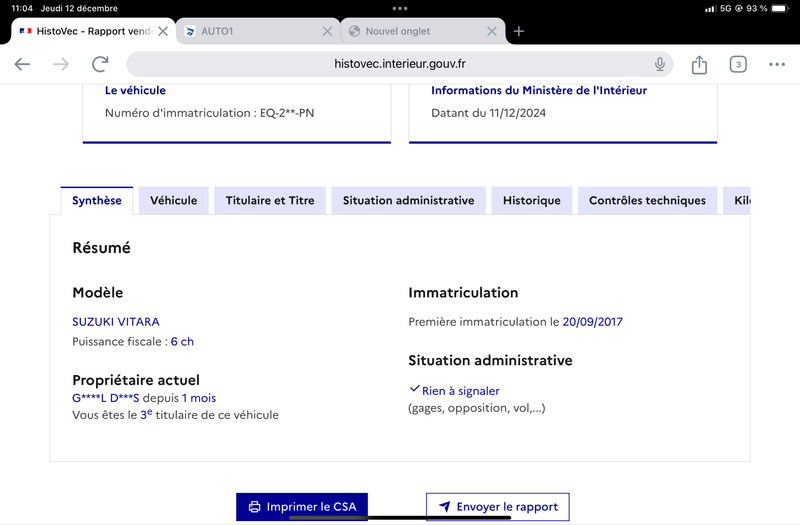Tap the three-dot multitasking indicator at top
800x525 pixels.
pos(399,8)
